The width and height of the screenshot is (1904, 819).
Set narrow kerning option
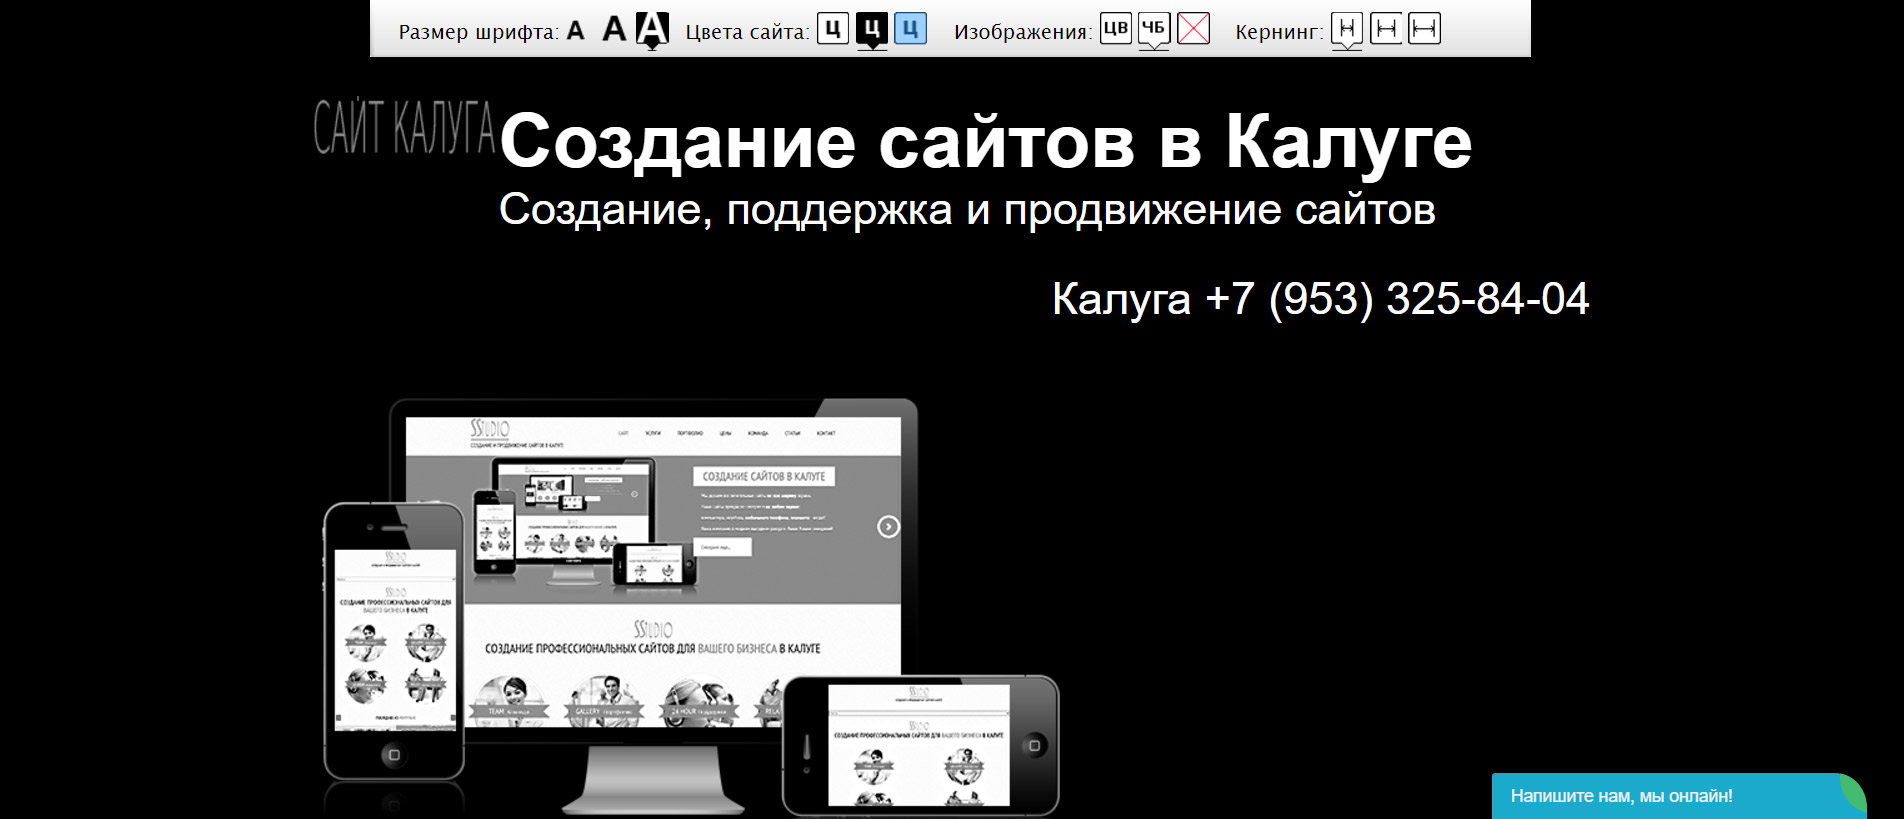(1347, 29)
